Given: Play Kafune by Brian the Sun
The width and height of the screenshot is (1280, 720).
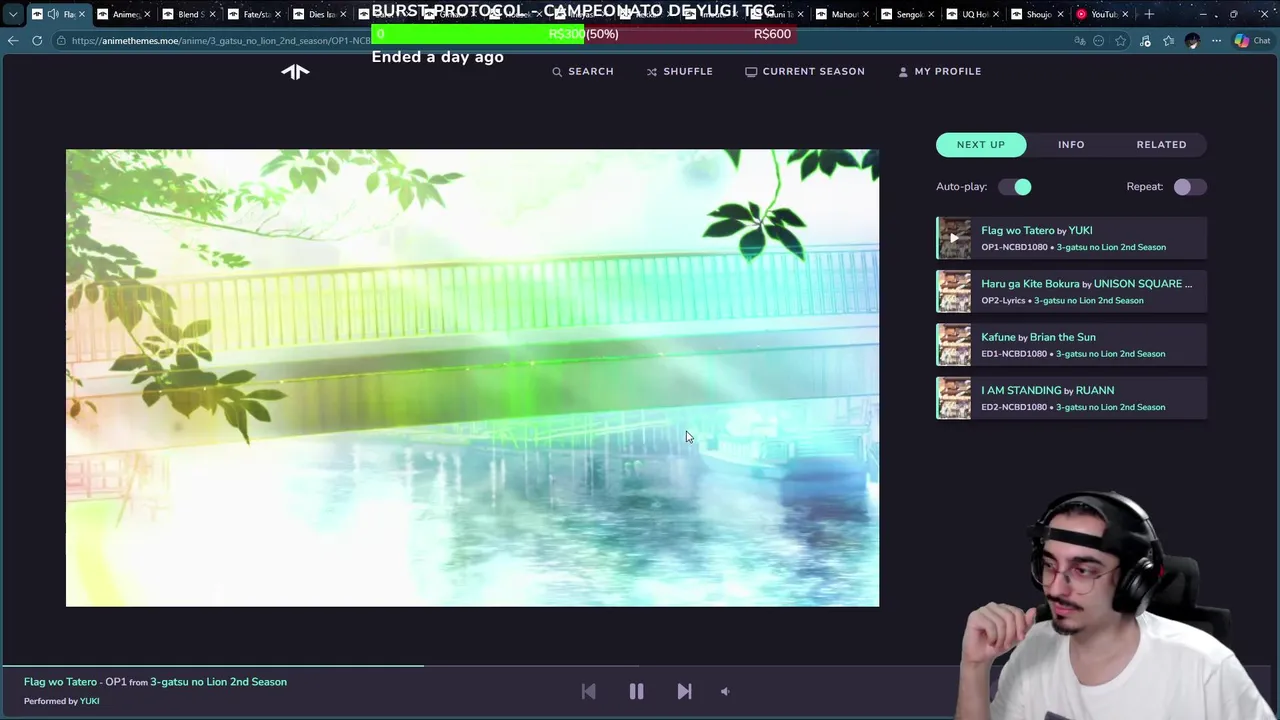Looking at the screenshot, I should (x=1072, y=345).
